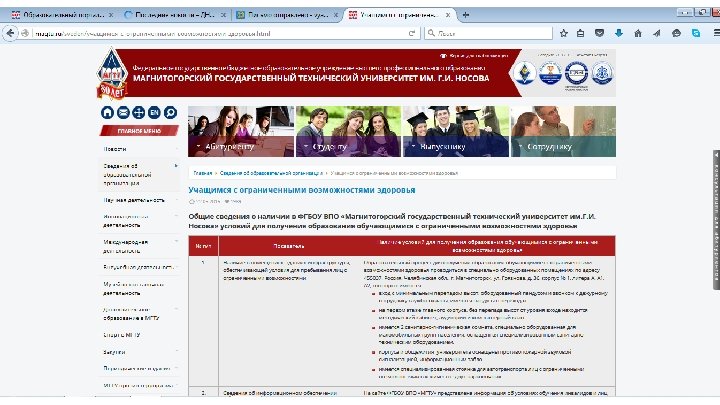Click the paper plane send icon
720x405 pixels.
[x=657, y=33]
